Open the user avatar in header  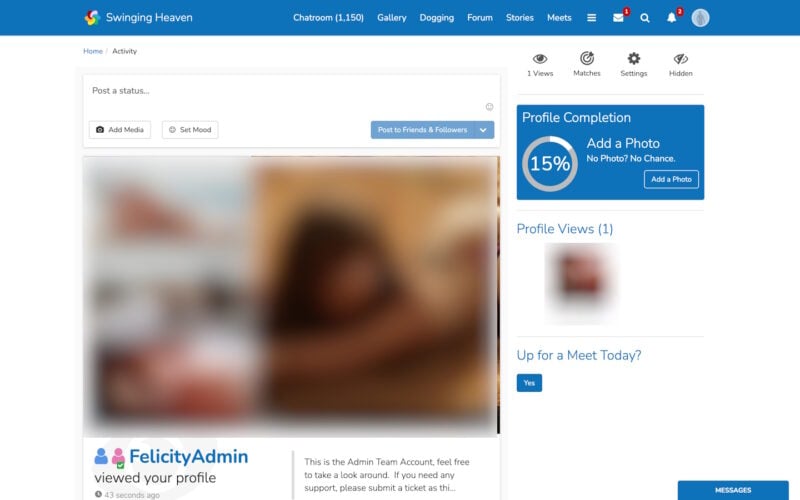point(701,18)
